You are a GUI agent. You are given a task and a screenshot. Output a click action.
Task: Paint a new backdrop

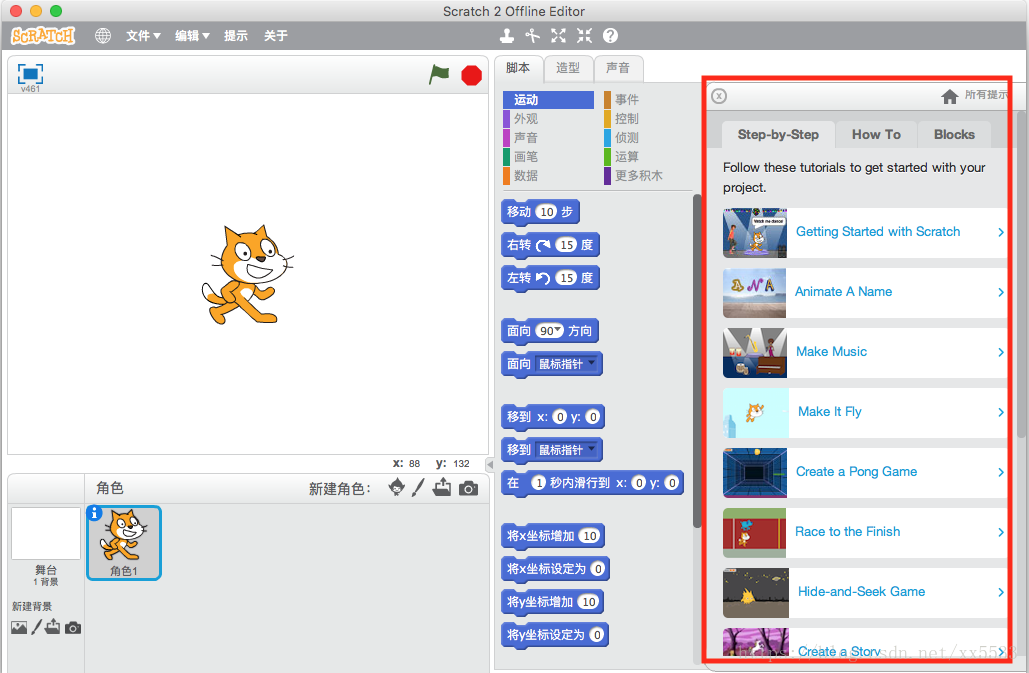[37, 627]
